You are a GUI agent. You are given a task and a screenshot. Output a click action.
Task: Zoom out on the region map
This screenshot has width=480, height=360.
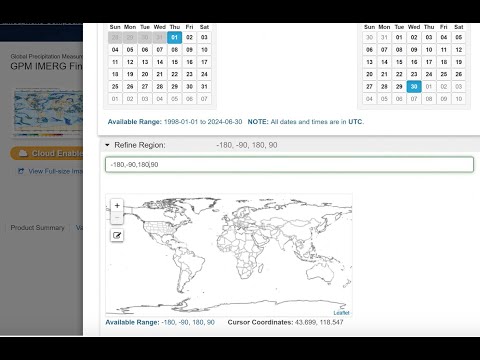[117, 218]
